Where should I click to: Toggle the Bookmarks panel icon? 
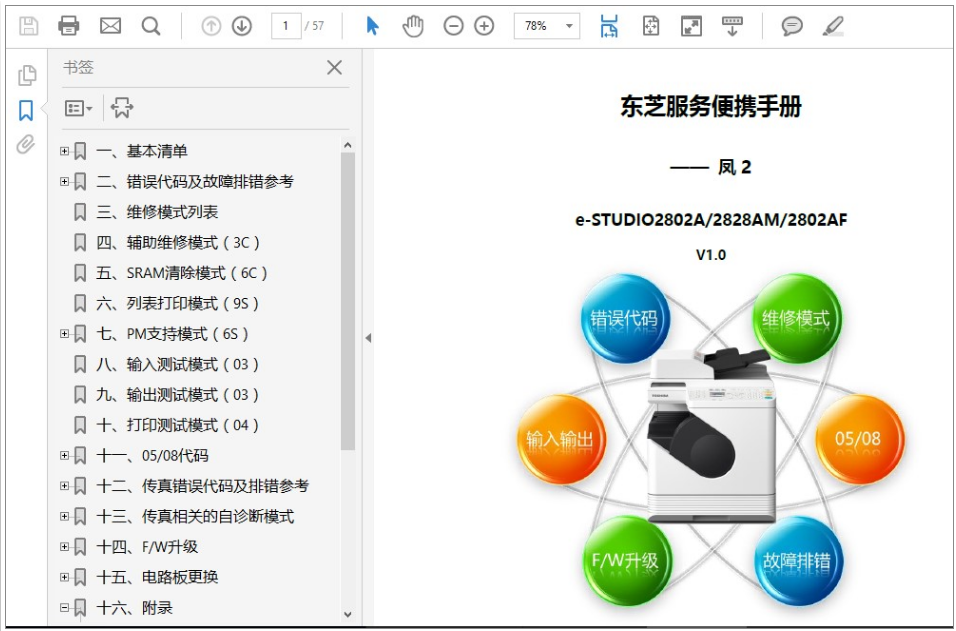(x=26, y=110)
